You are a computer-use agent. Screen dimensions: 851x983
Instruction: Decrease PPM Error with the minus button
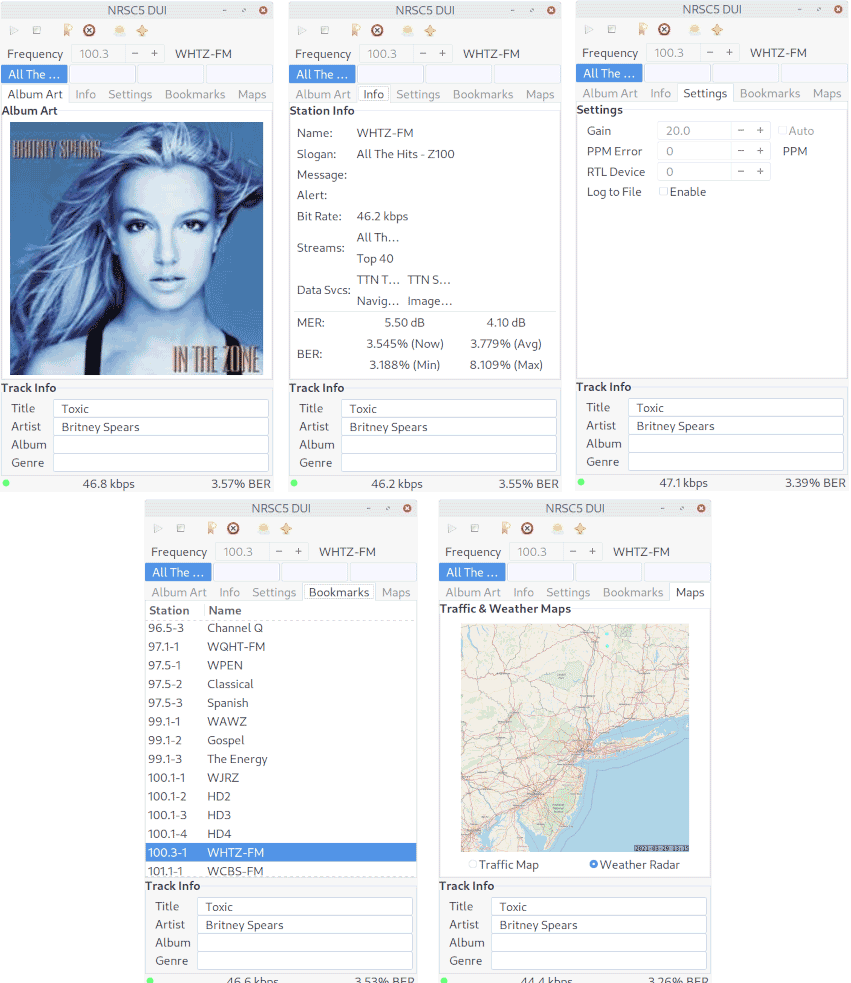(741, 151)
